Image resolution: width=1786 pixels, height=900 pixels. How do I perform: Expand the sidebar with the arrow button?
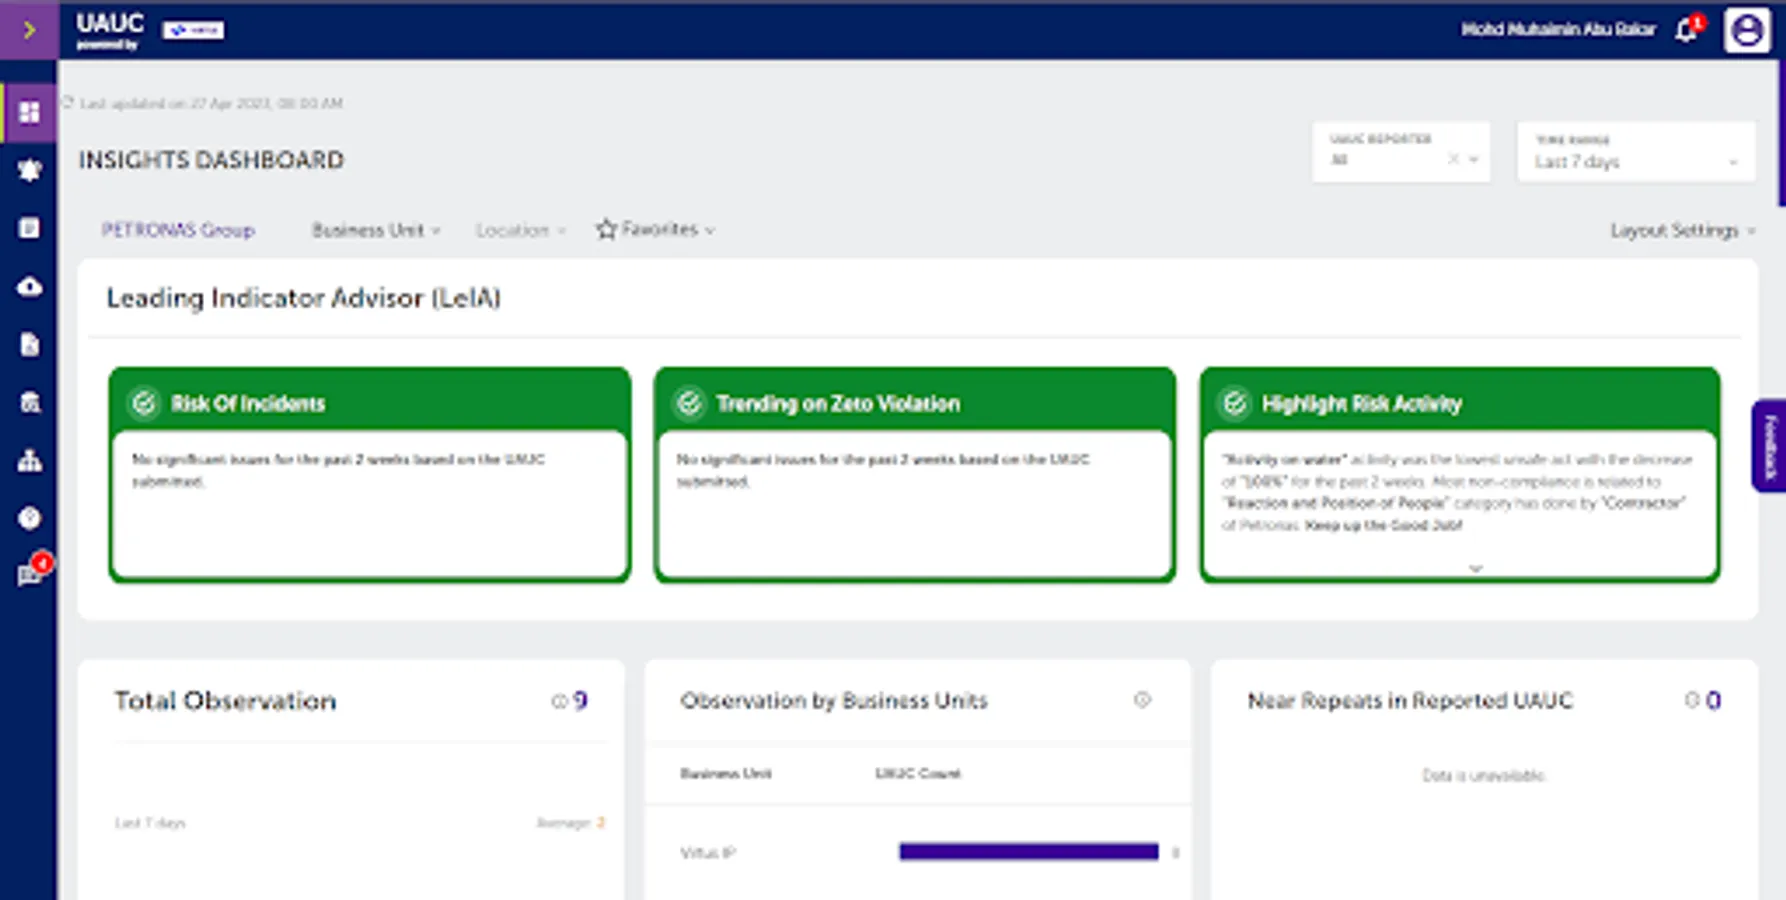pyautogui.click(x=28, y=30)
